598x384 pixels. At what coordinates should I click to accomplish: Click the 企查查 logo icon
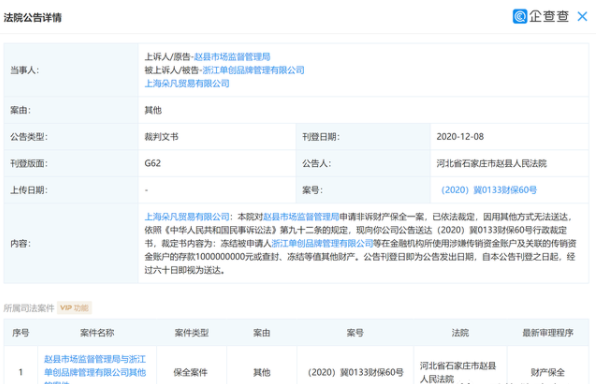pyautogui.click(x=519, y=16)
